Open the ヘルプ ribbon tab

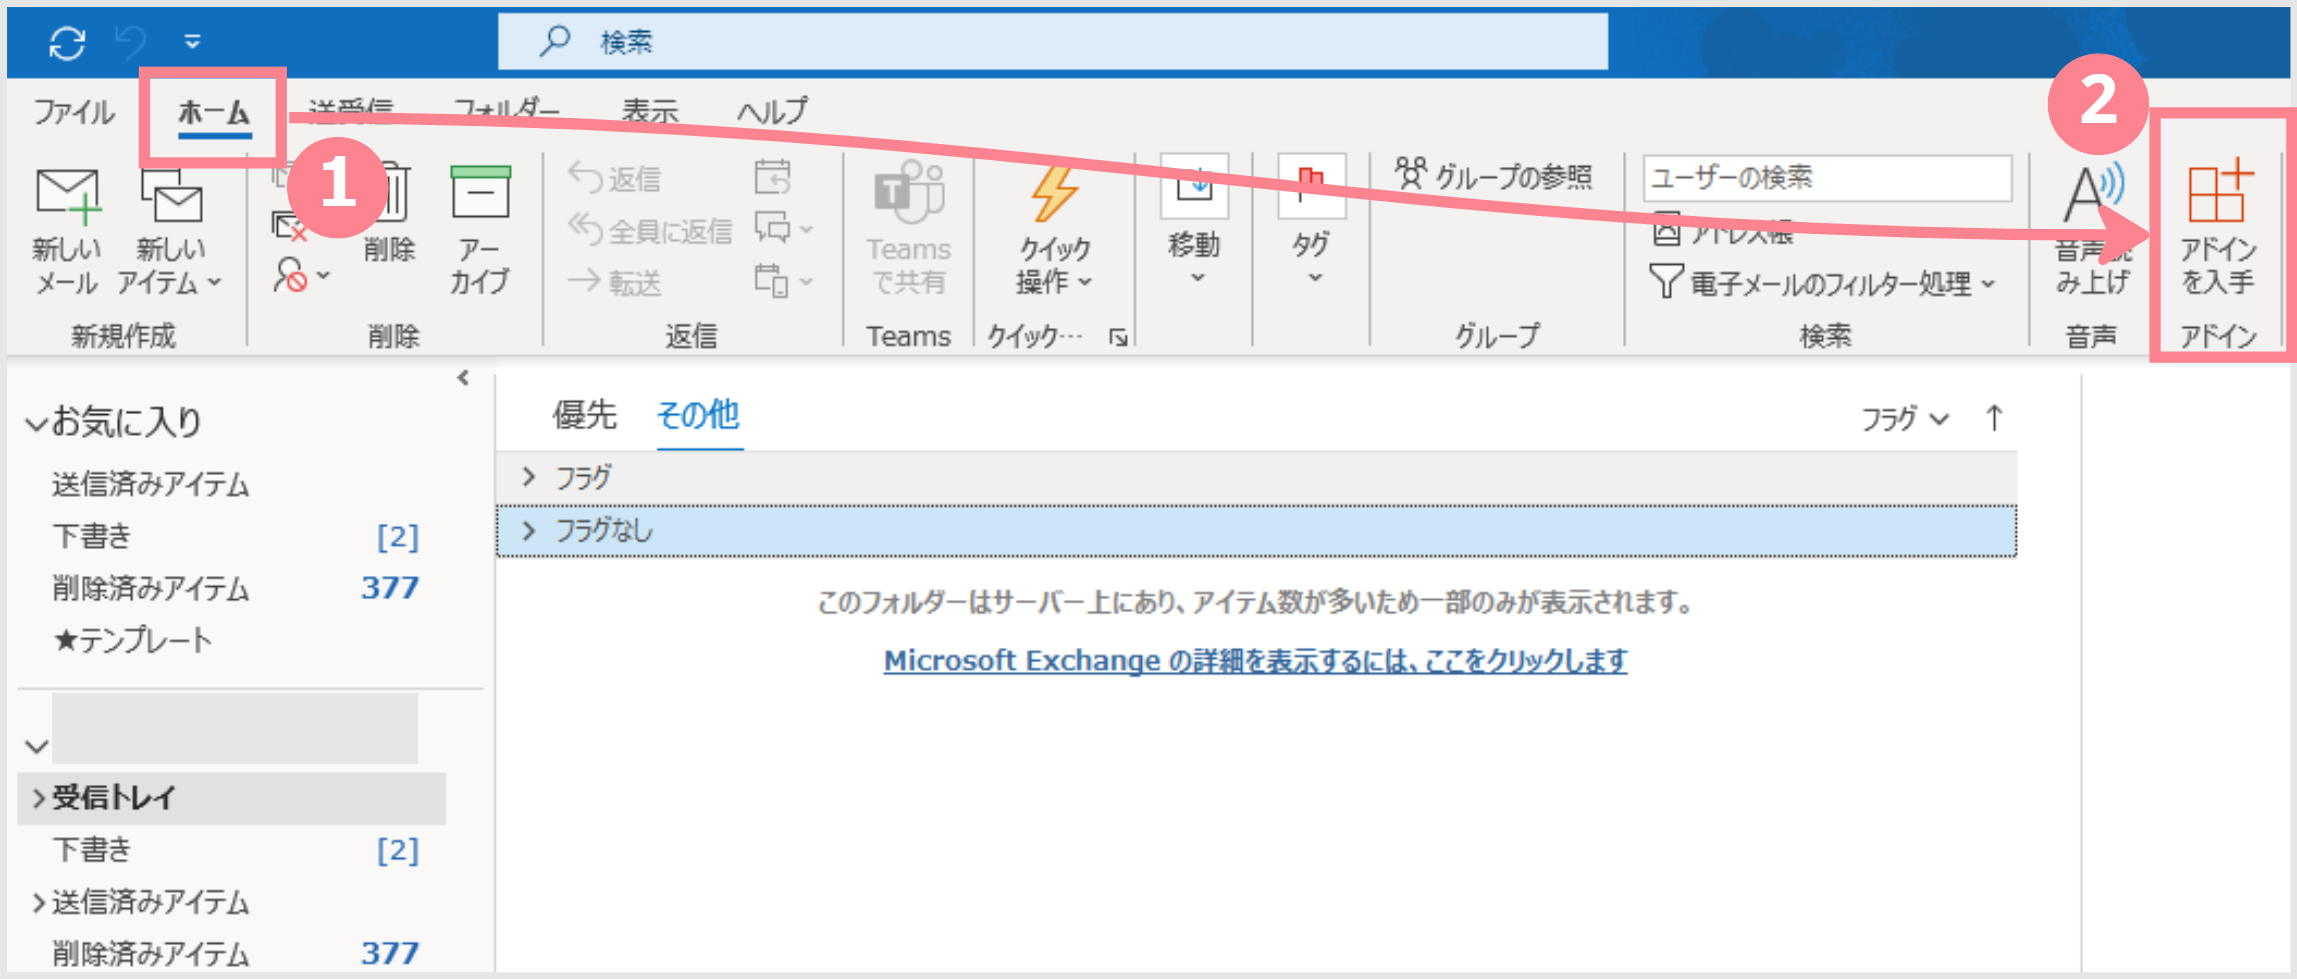click(x=772, y=111)
